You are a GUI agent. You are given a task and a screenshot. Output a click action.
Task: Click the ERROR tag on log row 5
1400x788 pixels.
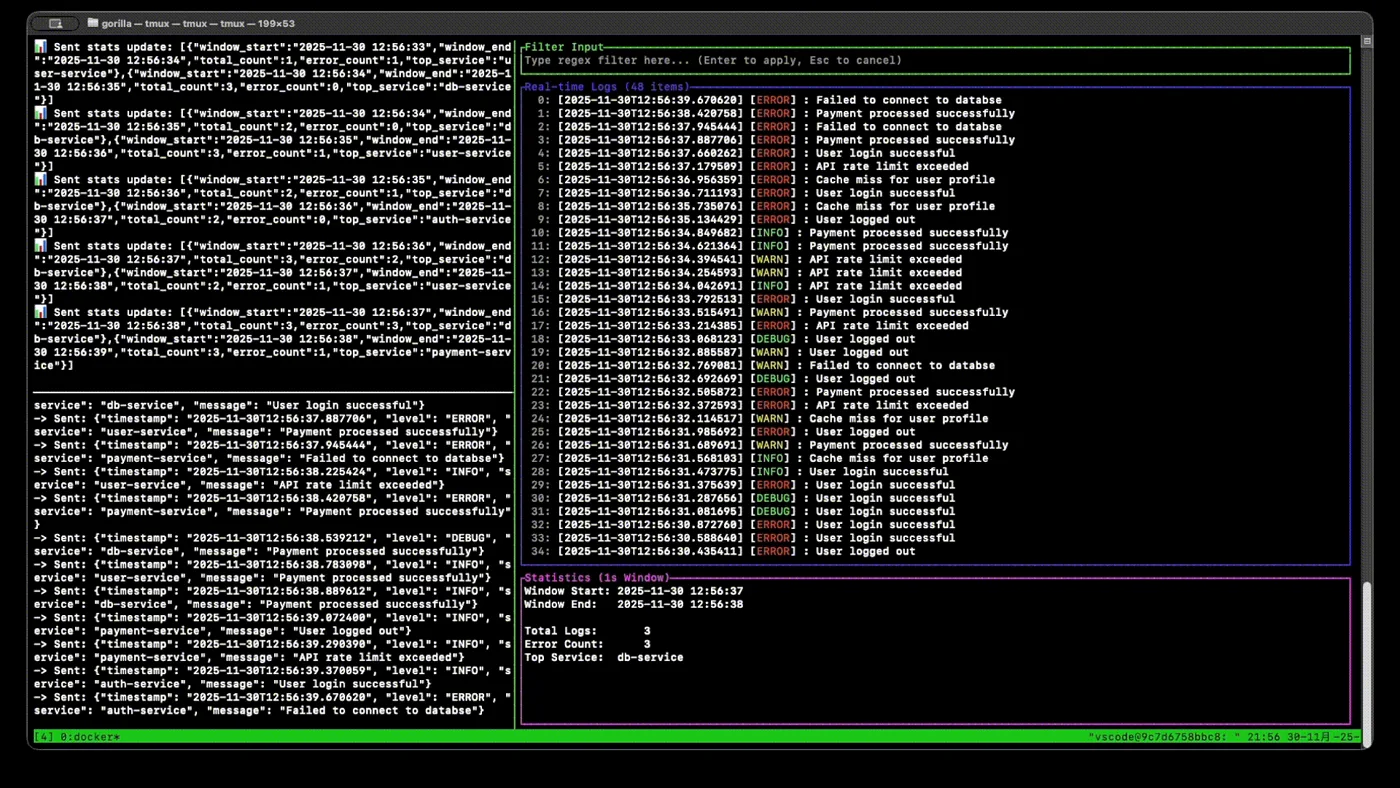[775, 166]
